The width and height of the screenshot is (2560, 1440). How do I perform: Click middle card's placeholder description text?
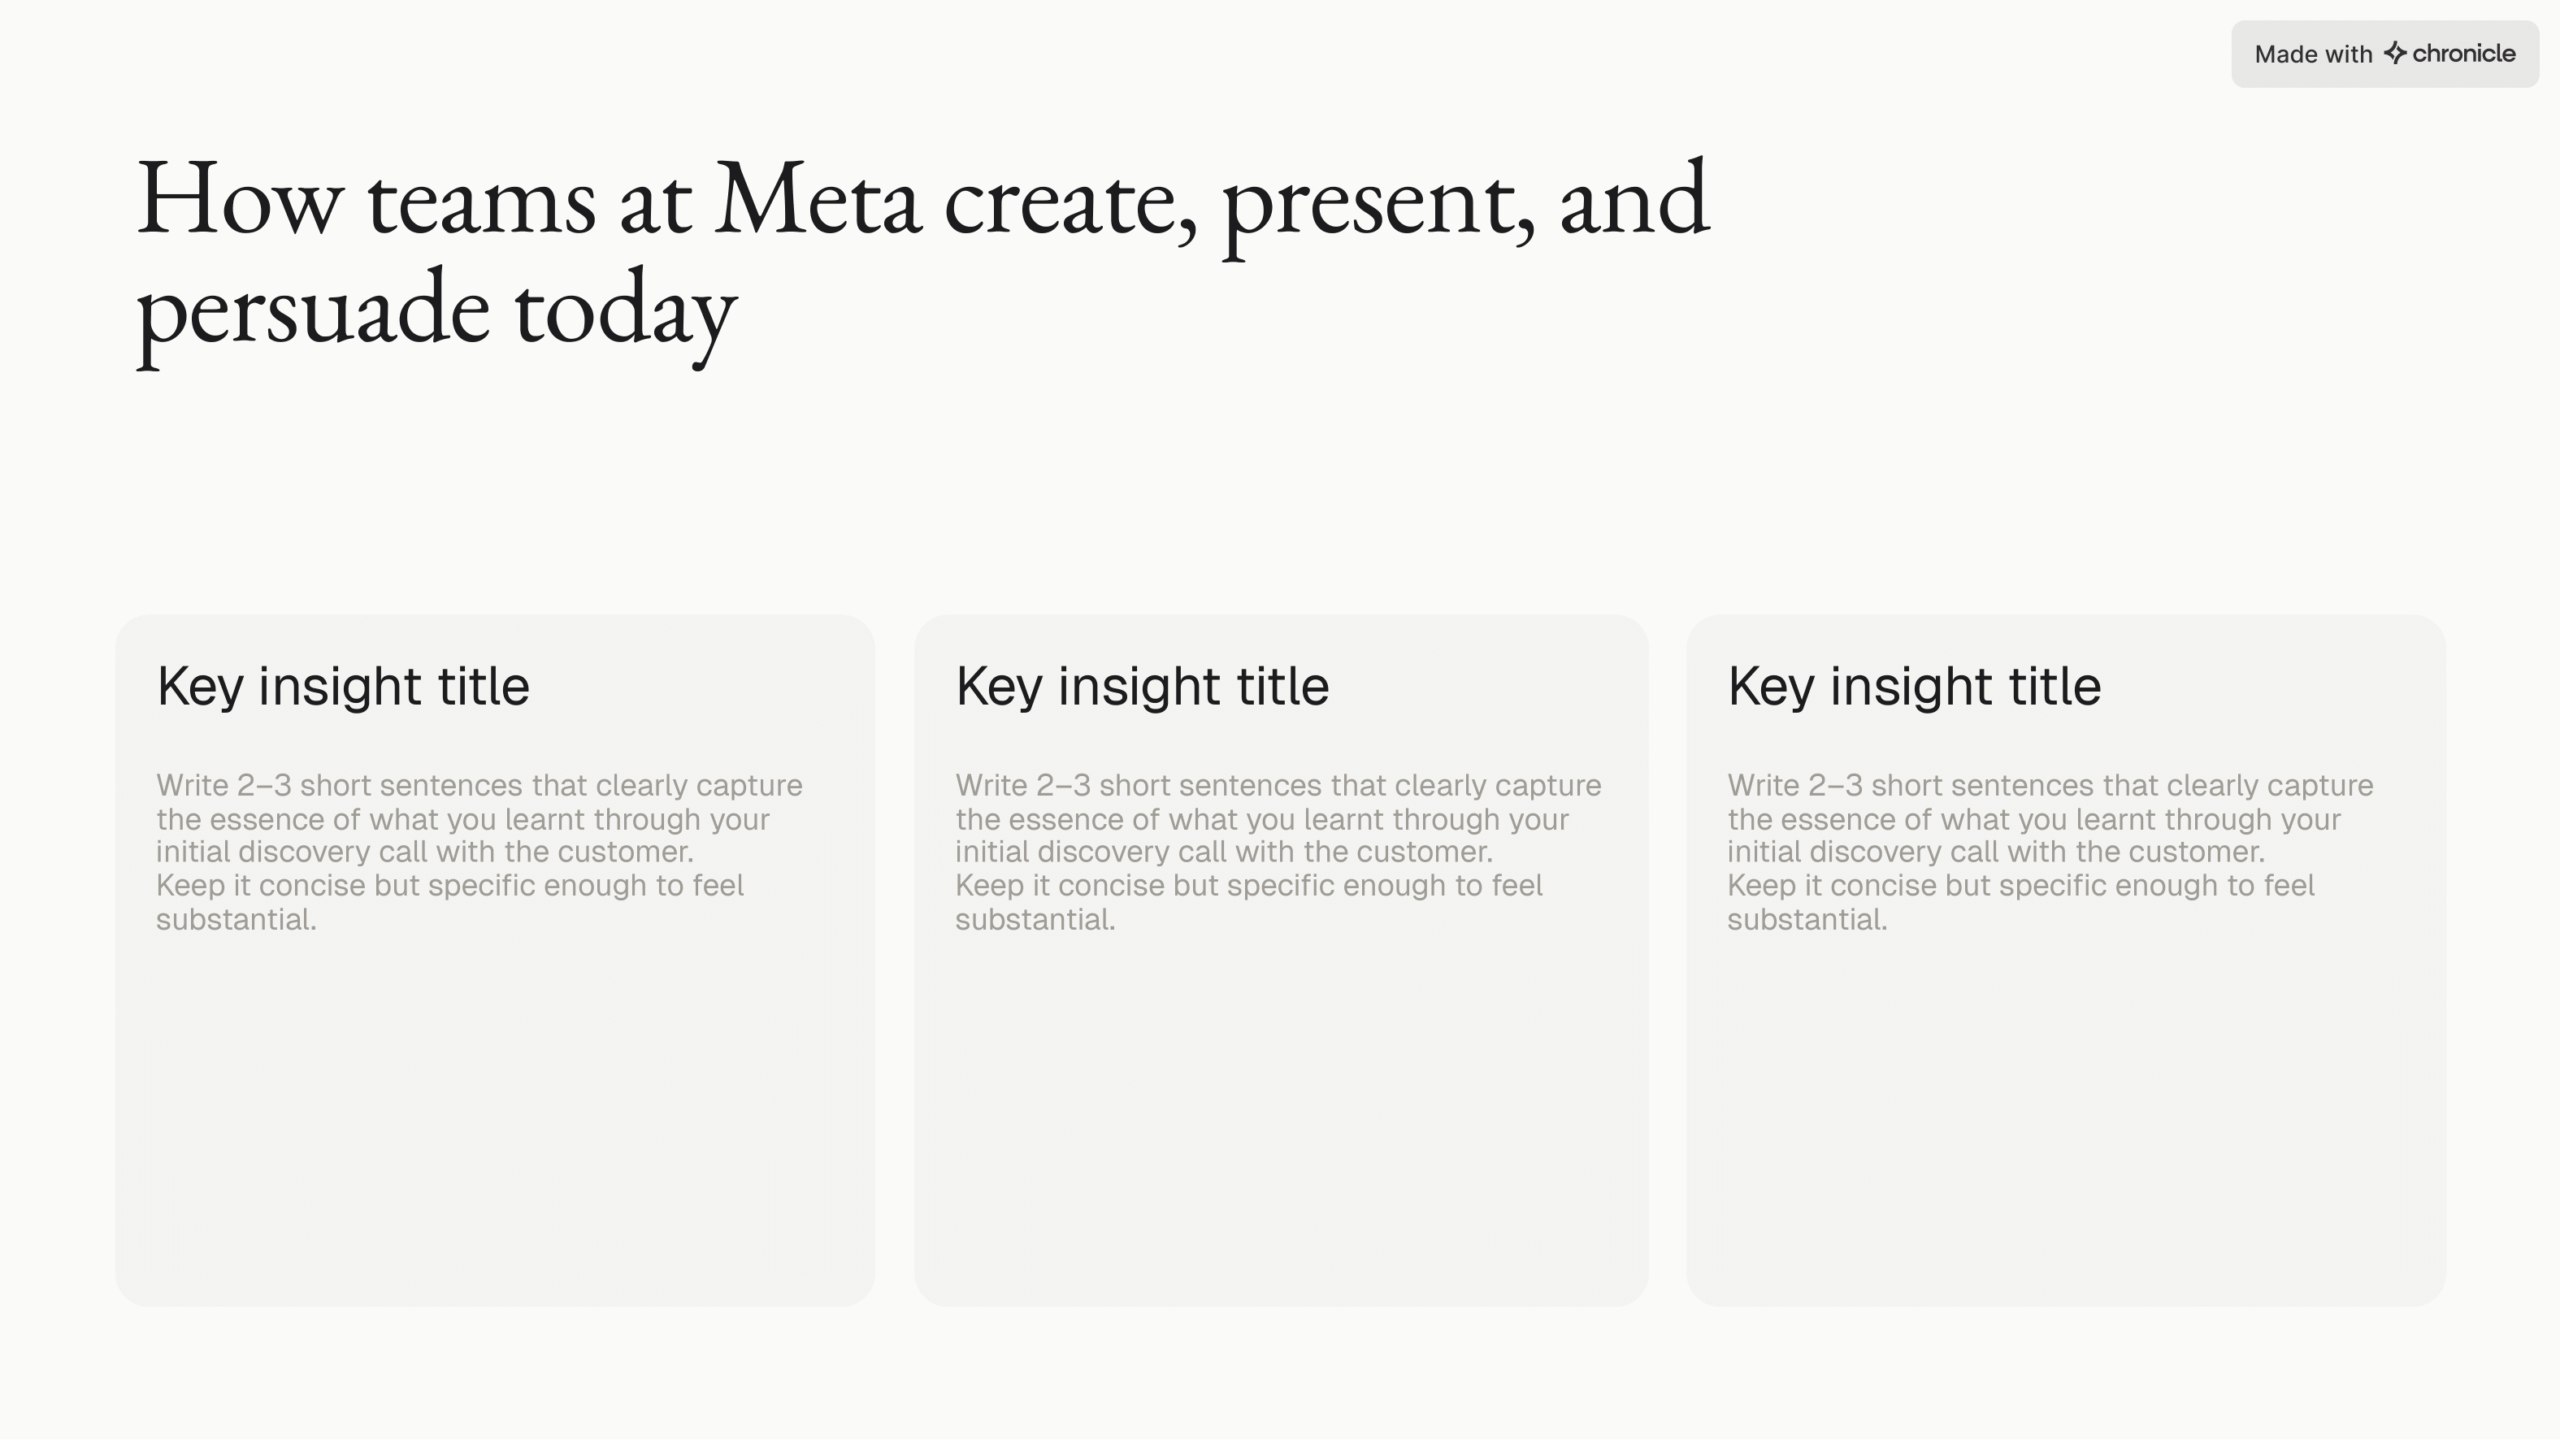click(1277, 851)
